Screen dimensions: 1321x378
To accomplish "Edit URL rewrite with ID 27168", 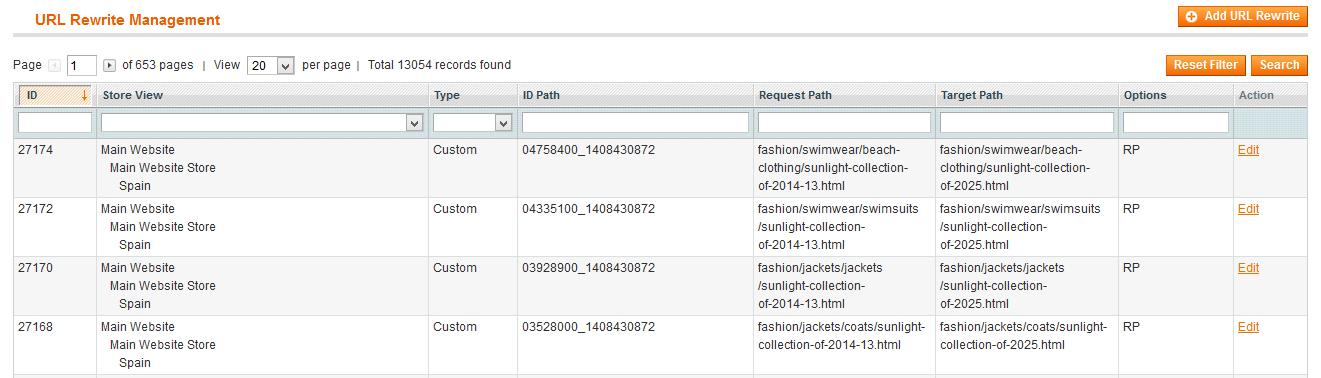I will click(1248, 327).
